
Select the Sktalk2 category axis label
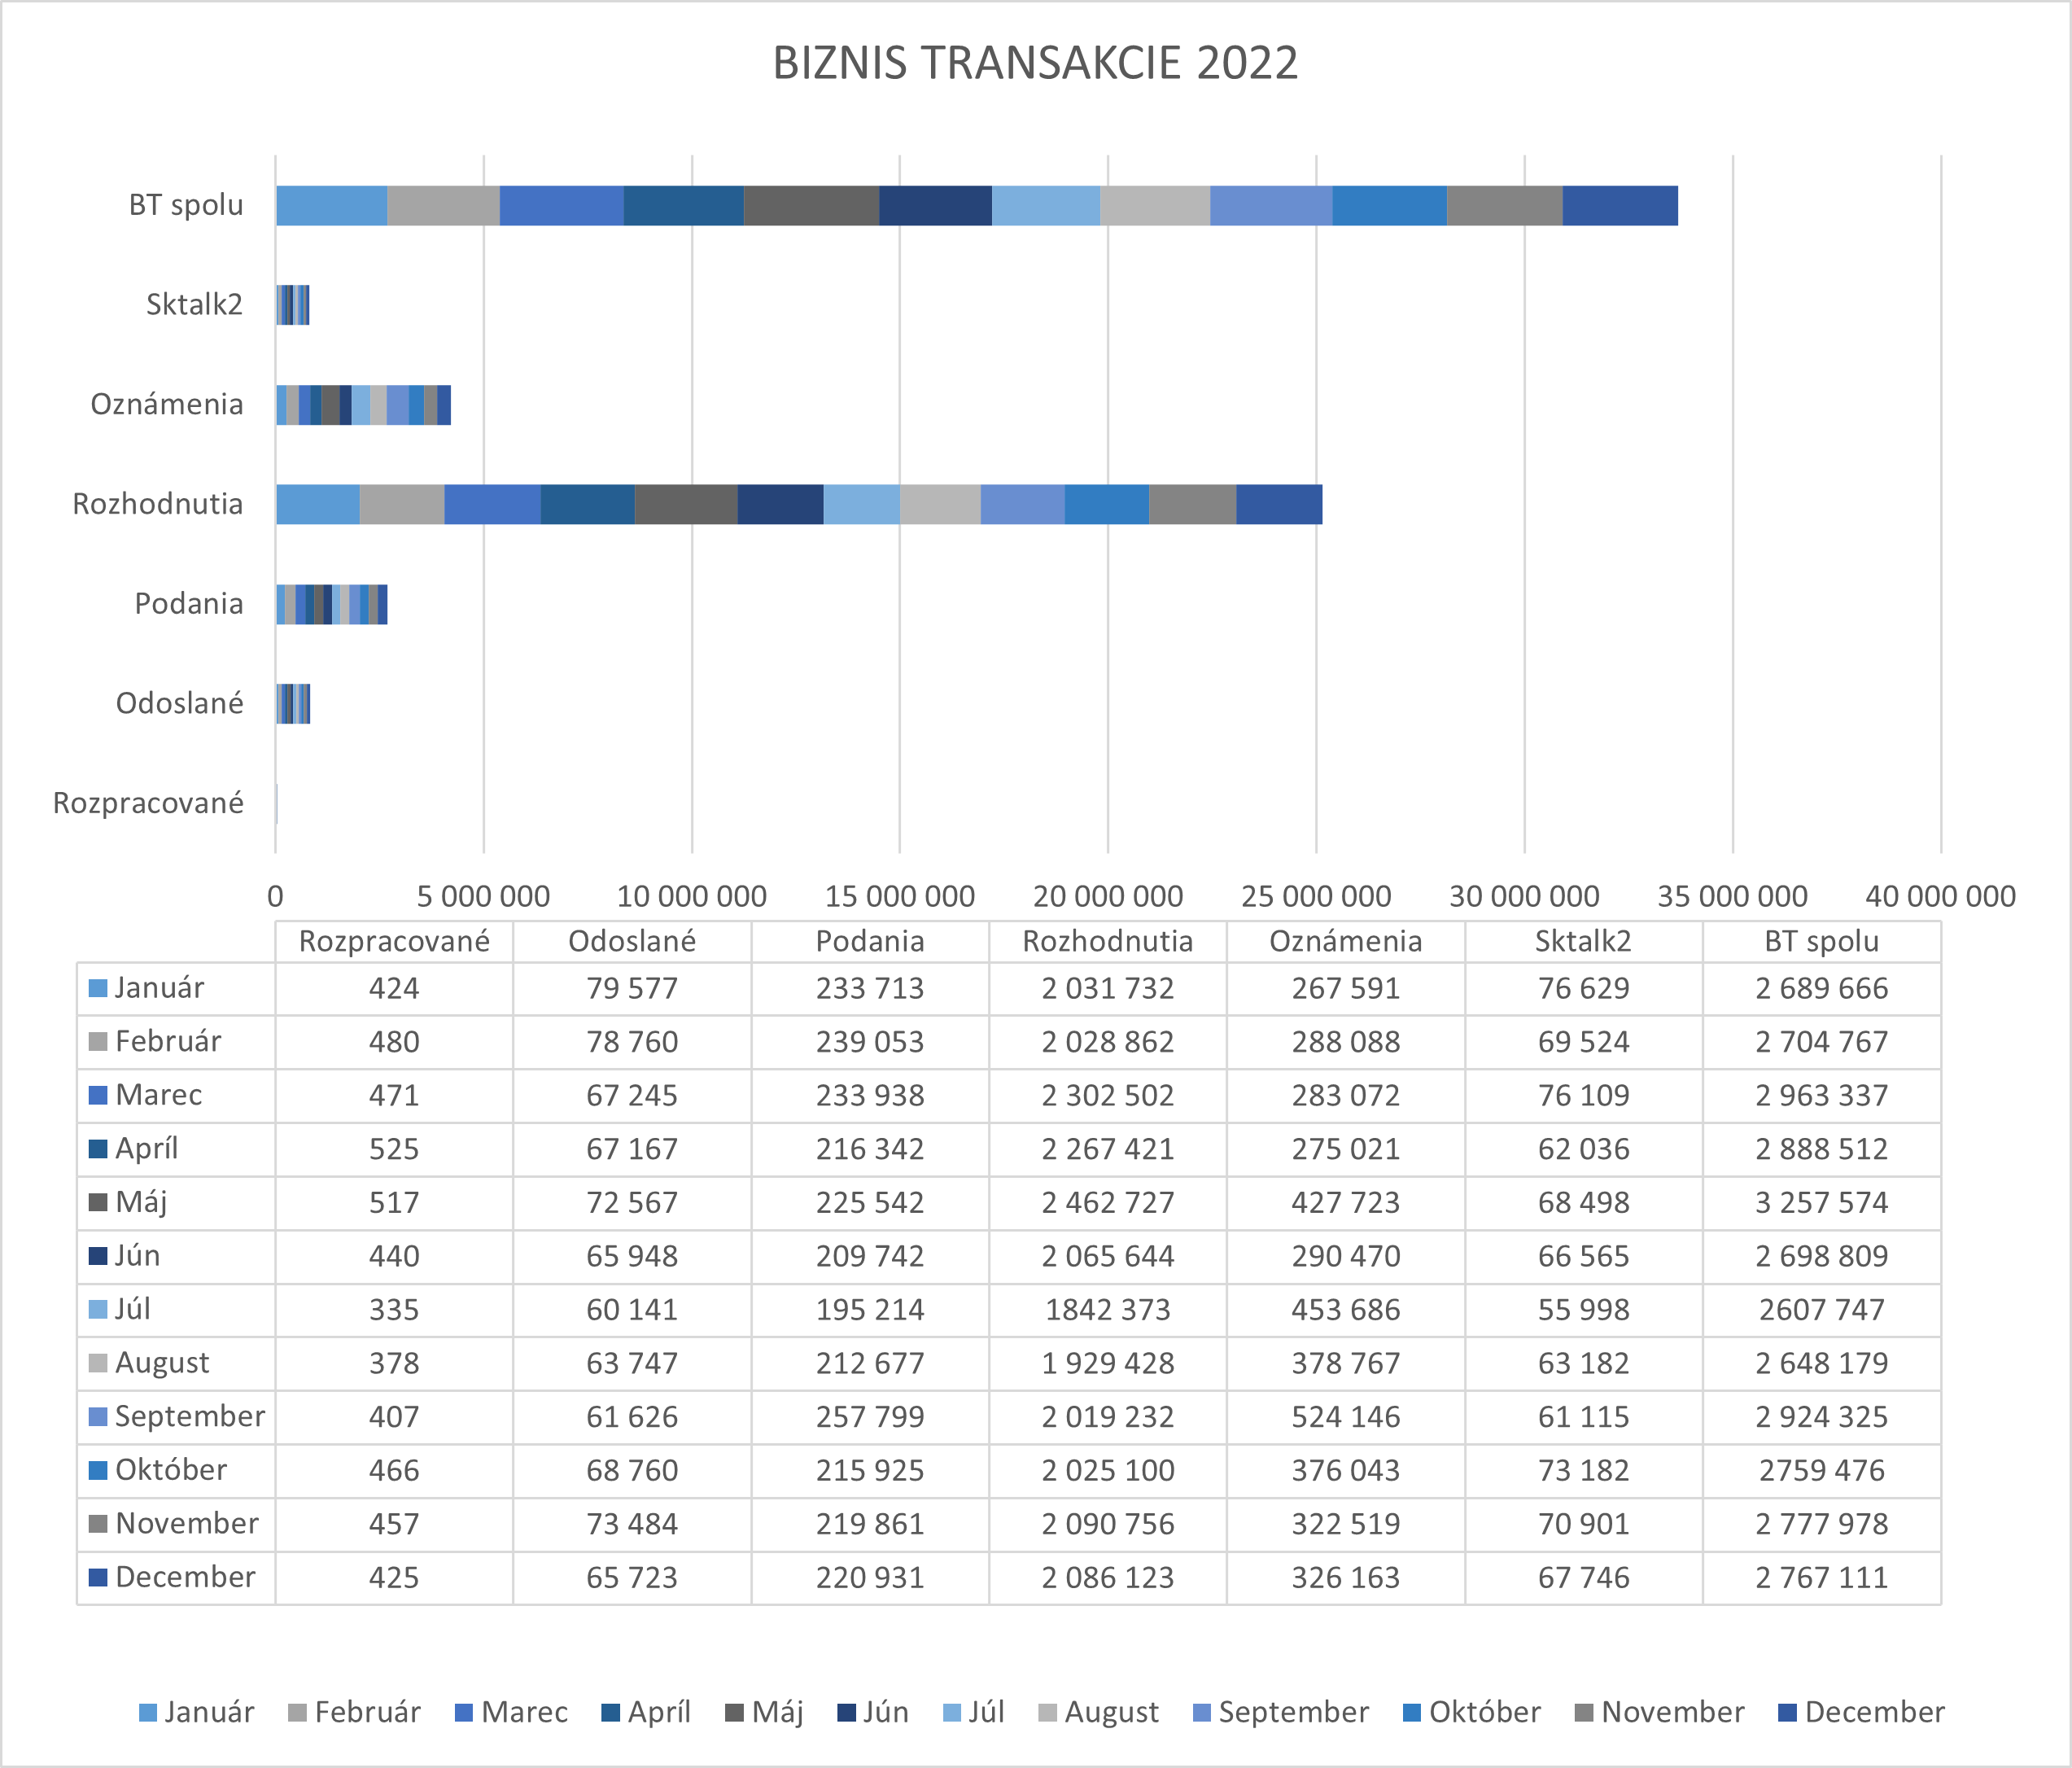pos(194,304)
